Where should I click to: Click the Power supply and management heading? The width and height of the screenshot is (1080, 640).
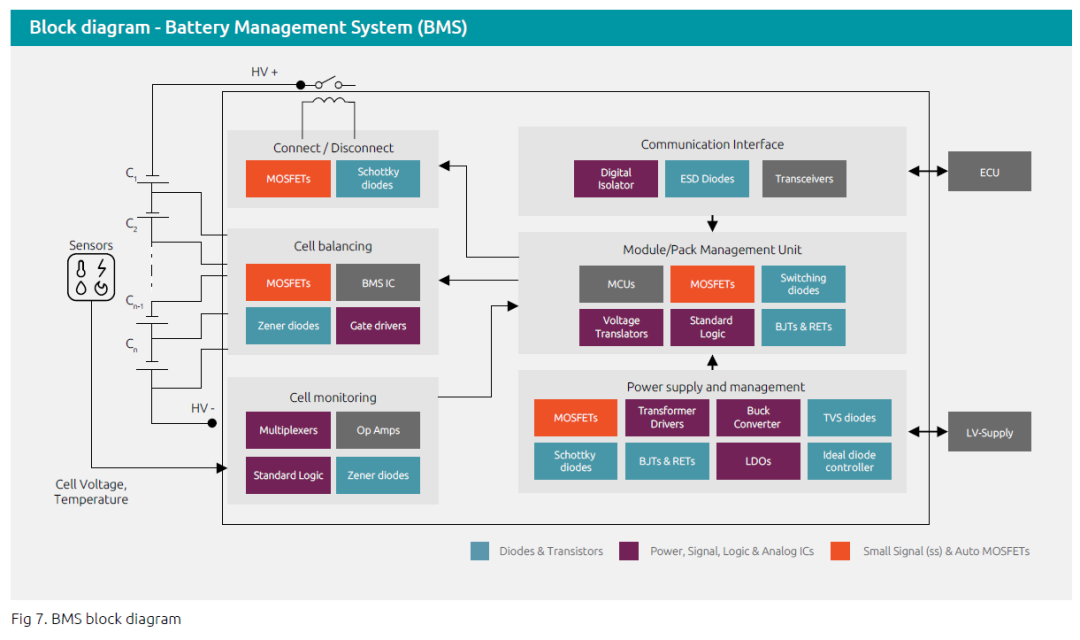click(x=716, y=386)
